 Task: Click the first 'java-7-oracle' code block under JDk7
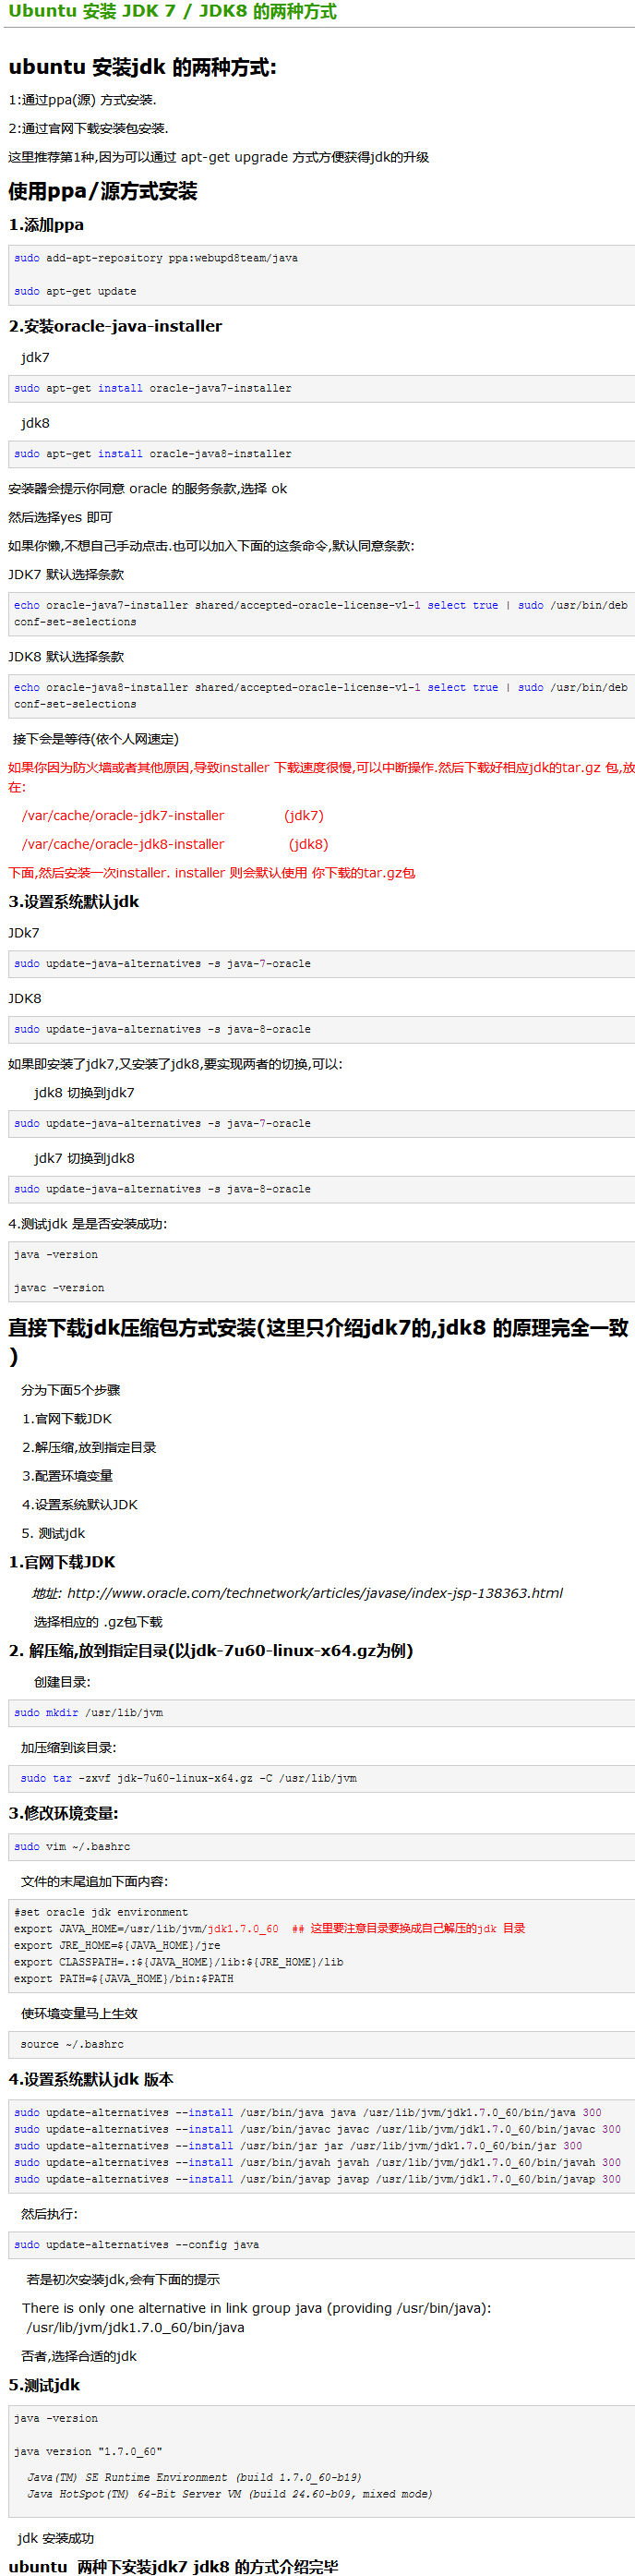pos(321,963)
